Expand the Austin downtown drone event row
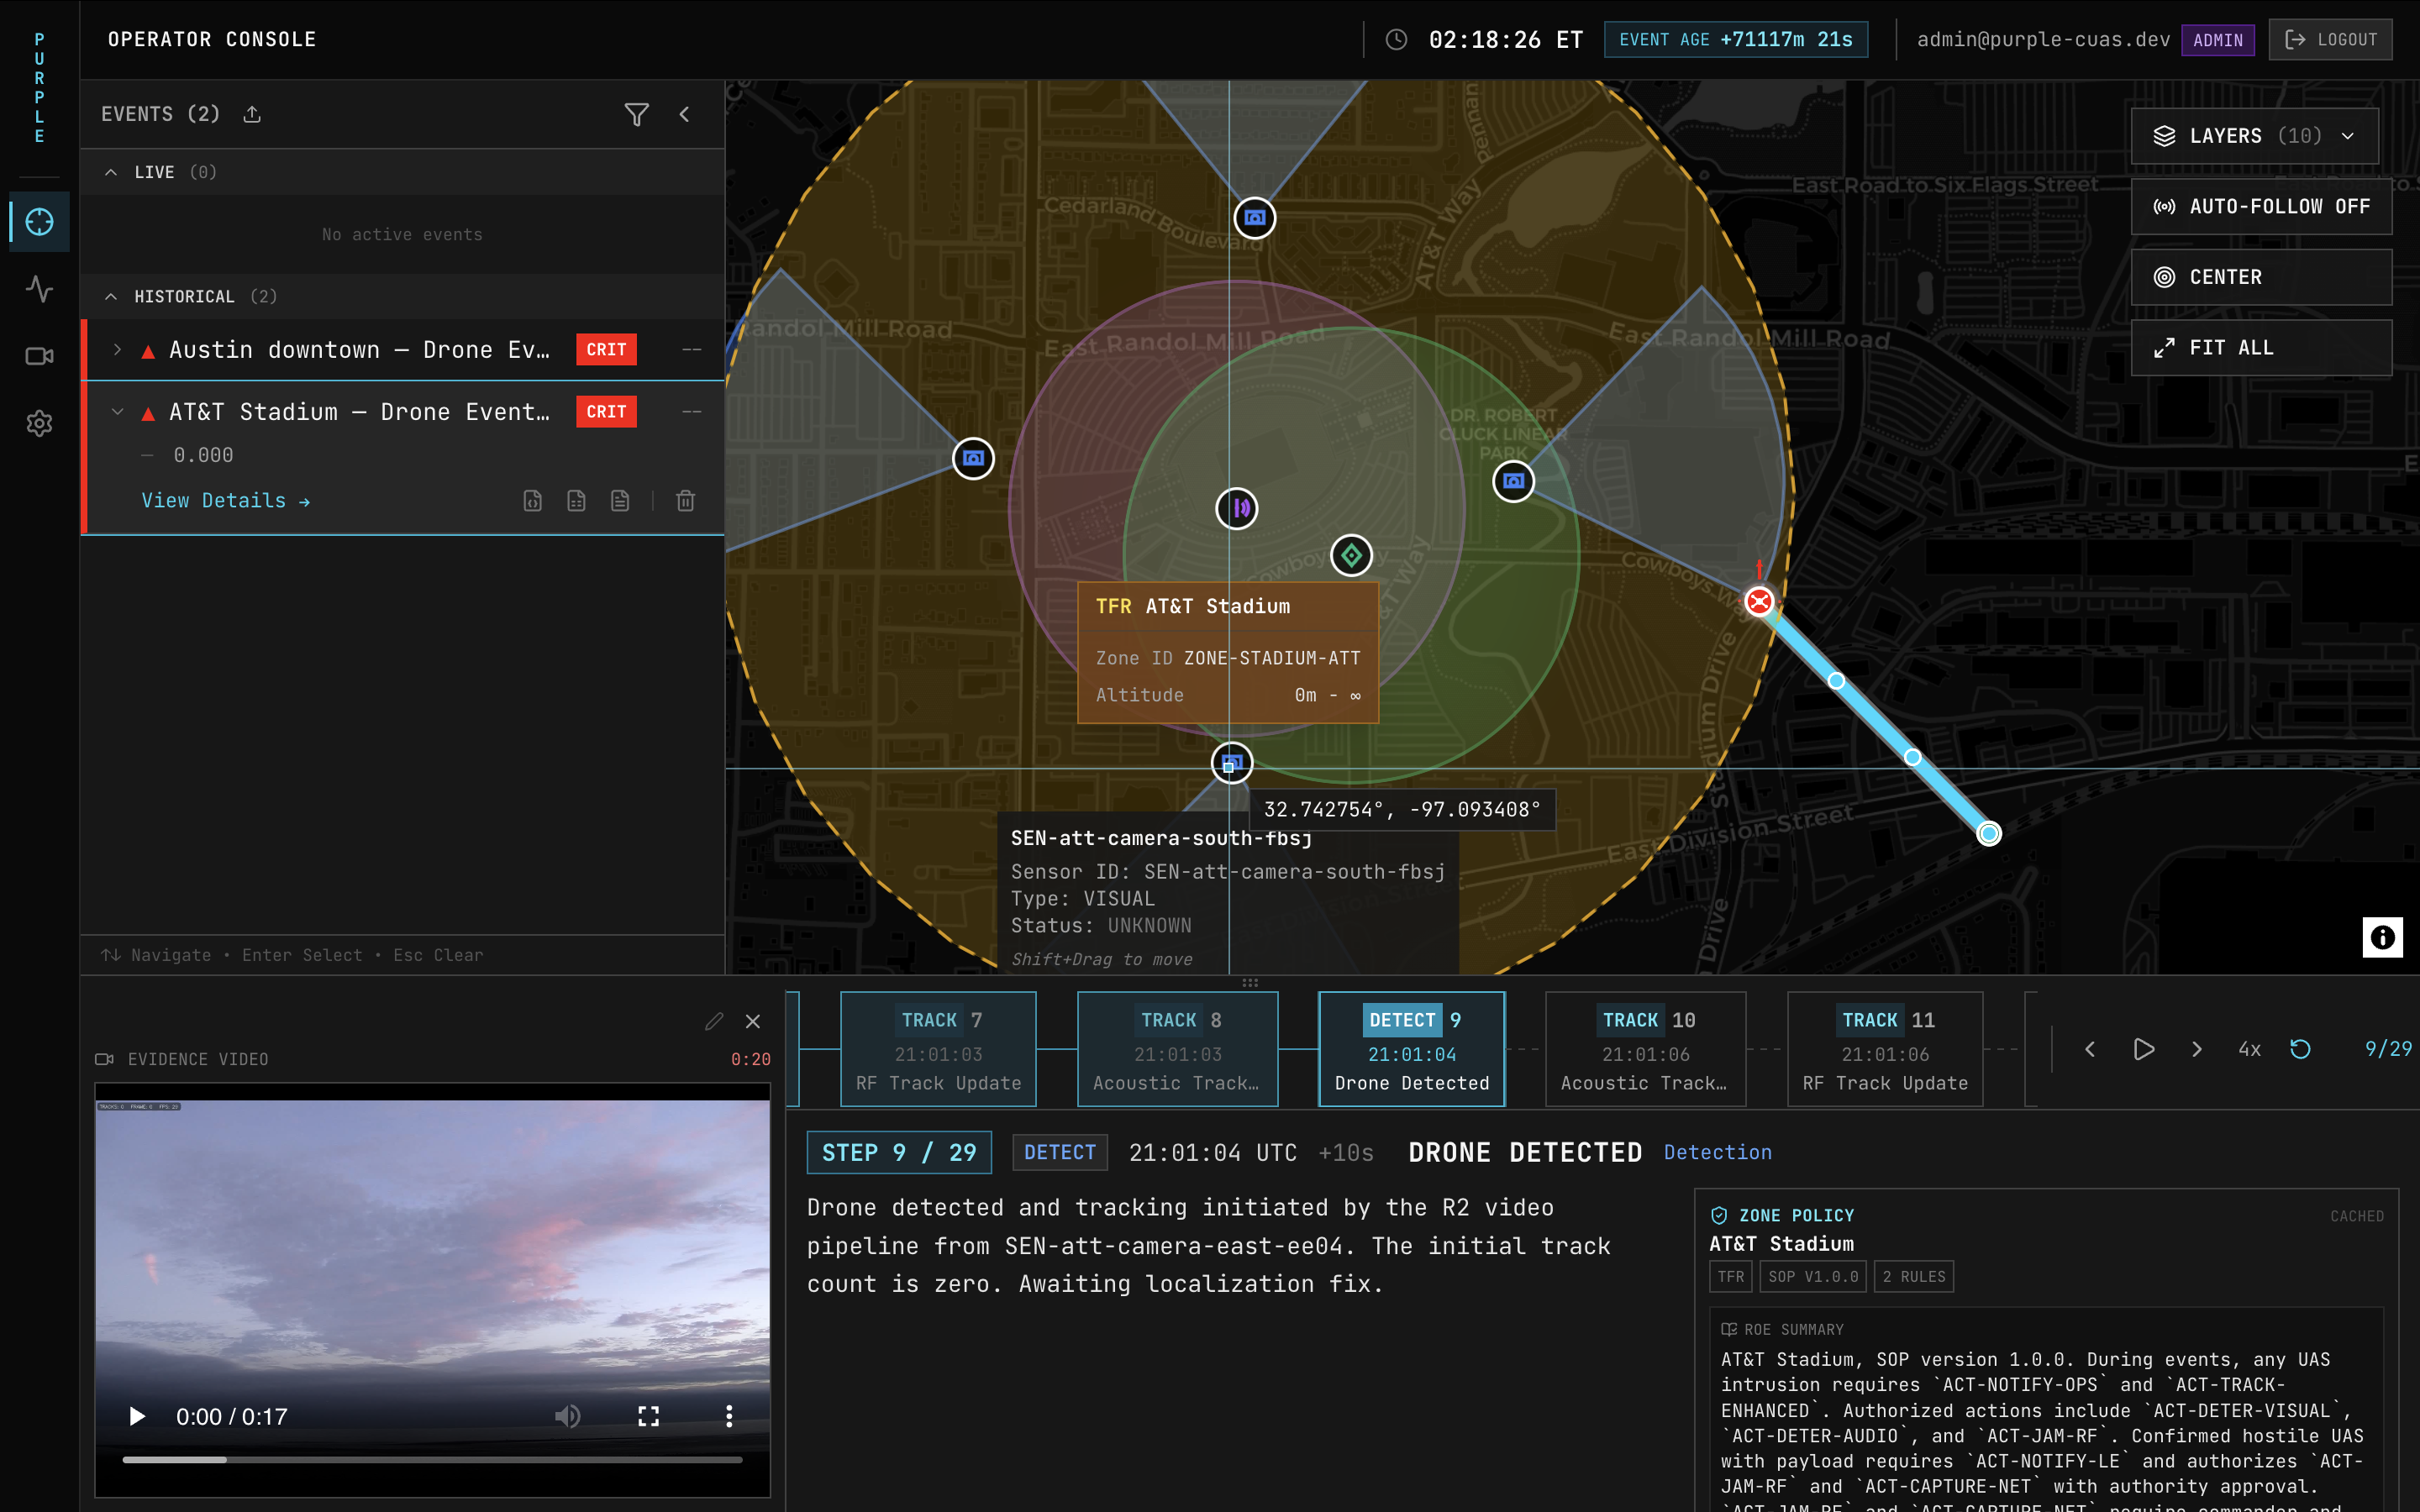 point(118,349)
